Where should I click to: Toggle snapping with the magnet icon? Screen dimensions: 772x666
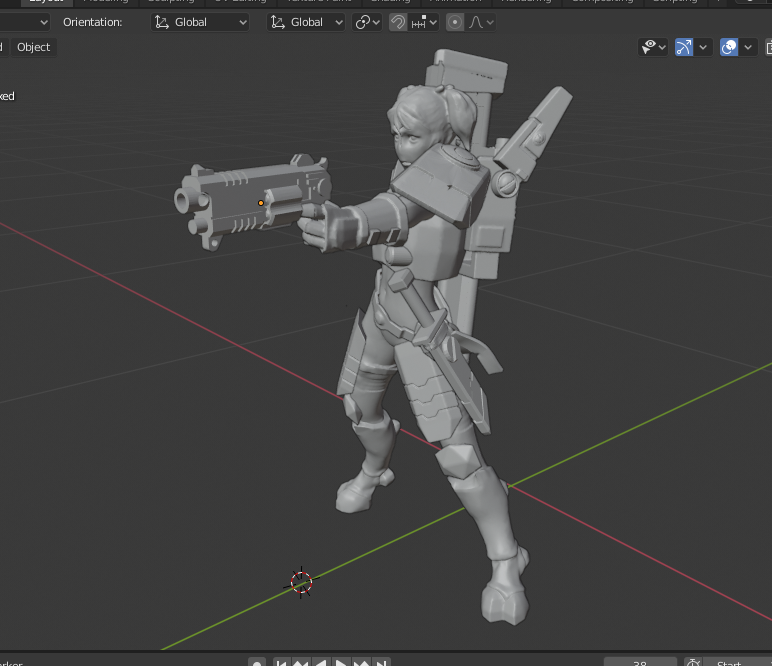point(398,22)
